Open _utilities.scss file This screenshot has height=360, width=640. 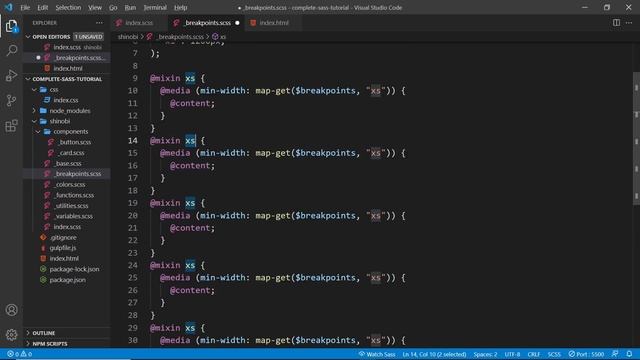pyautogui.click(x=67, y=206)
